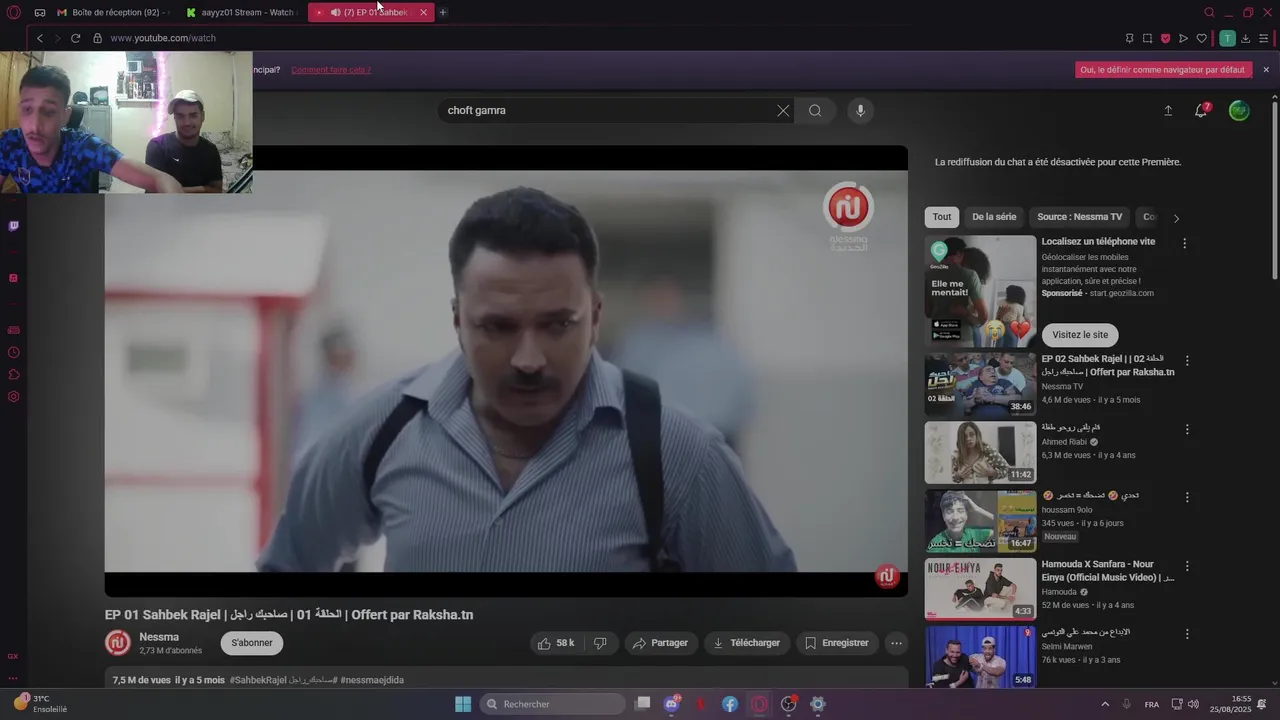The image size is (1280, 720).
Task: Click the #nessmaejdida hashtag link
Action: coord(372,680)
